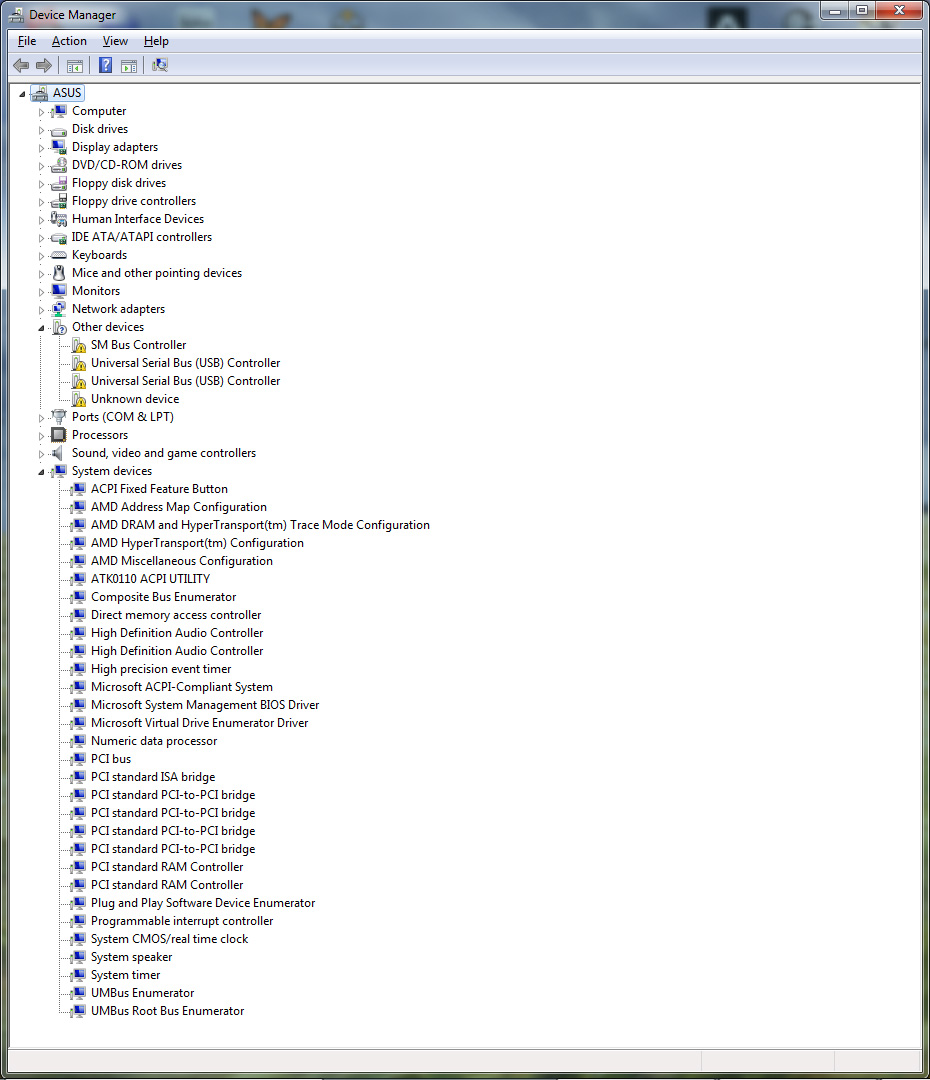
Task: Click the ASUS computer root icon
Action: tap(40, 93)
